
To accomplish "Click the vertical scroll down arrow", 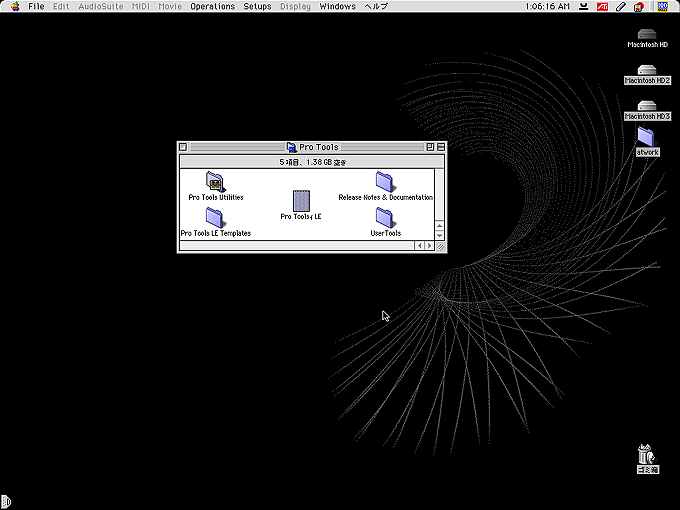I will [439, 235].
